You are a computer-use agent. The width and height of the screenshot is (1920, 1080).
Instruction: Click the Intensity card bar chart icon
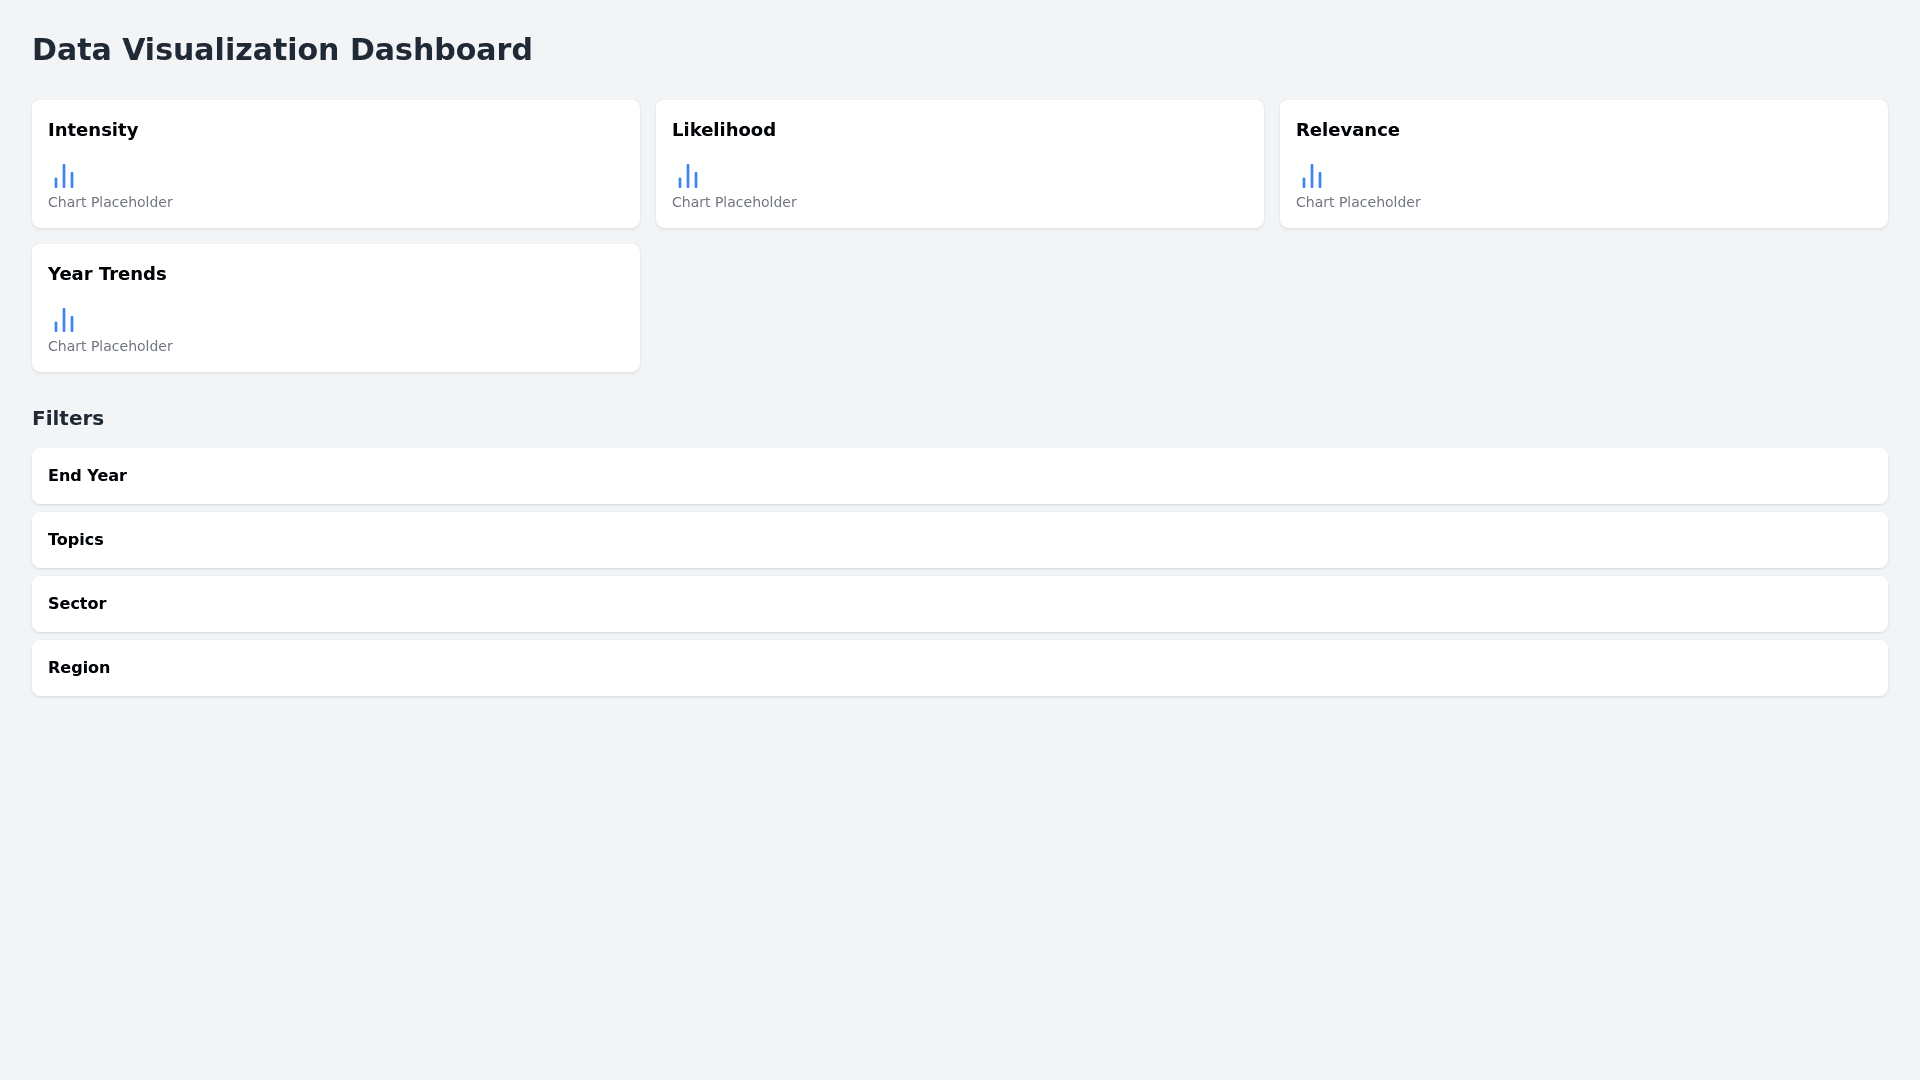[x=64, y=177]
